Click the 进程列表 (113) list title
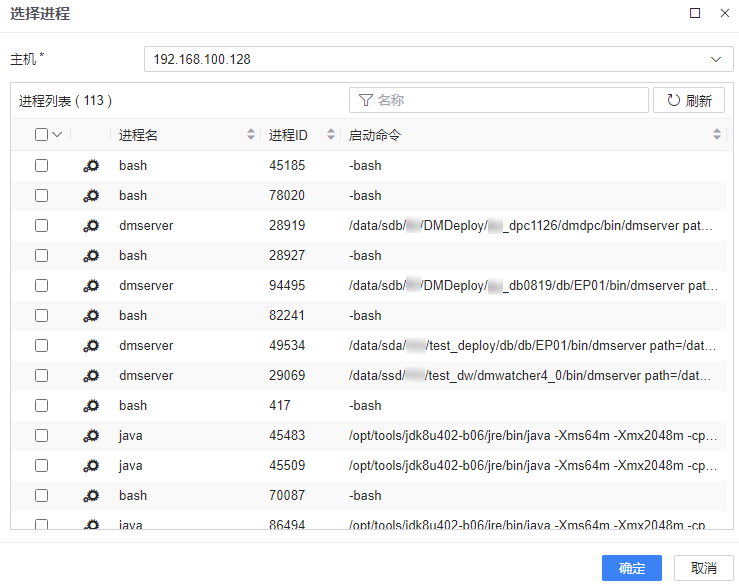 click(x=65, y=100)
